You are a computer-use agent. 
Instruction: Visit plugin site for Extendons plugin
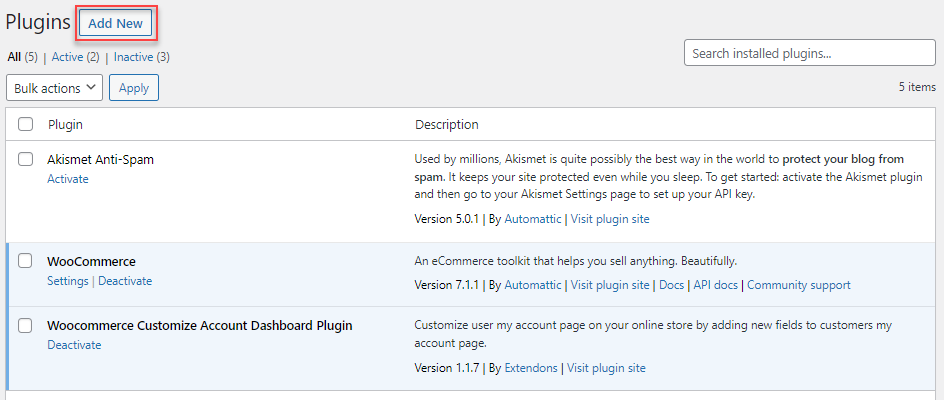tap(606, 367)
